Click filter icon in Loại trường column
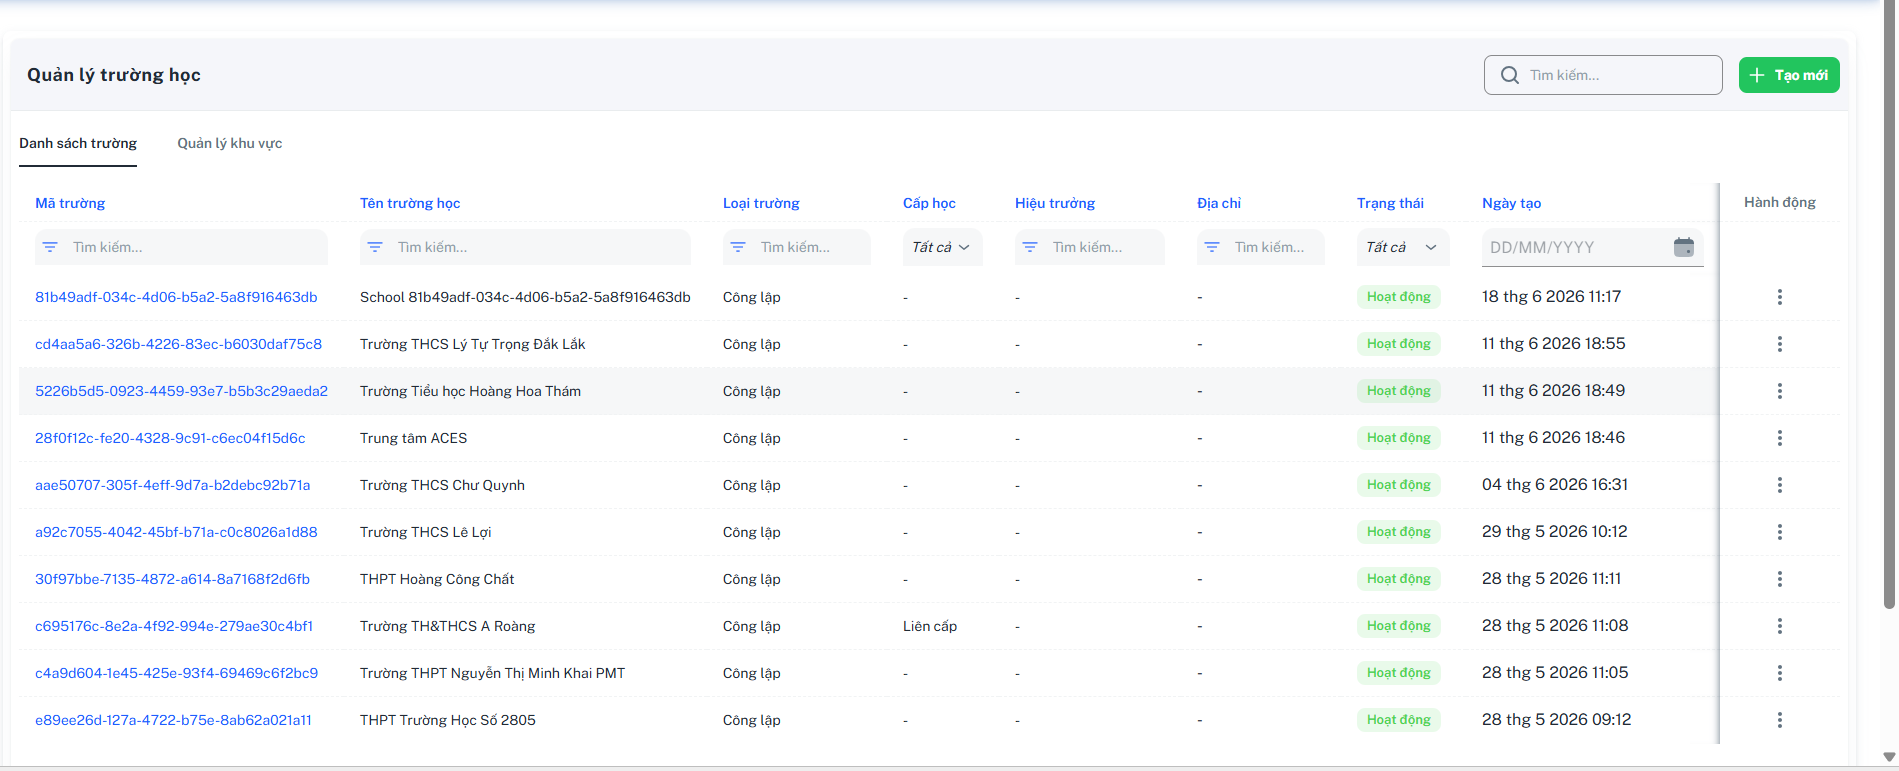Viewport: 1899px width, 771px height. tap(738, 247)
